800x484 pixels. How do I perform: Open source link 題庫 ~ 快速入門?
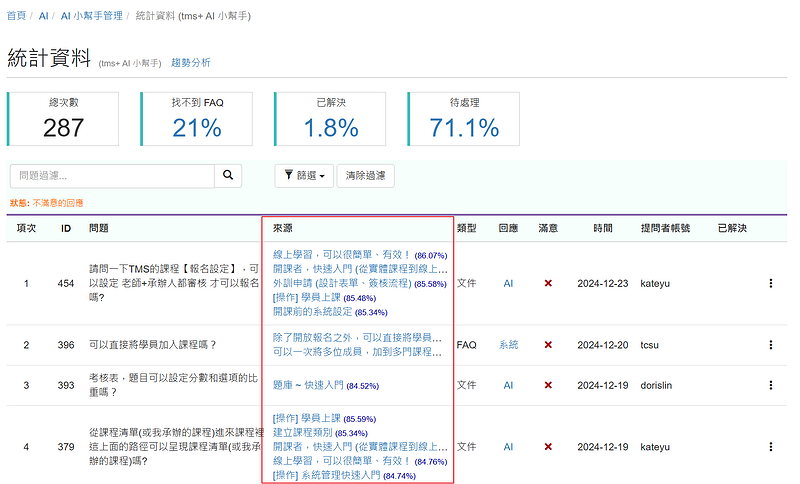pos(307,385)
